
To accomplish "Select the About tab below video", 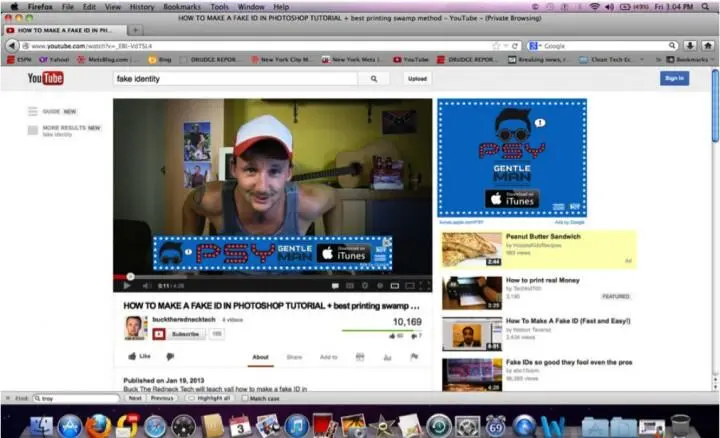I will pyautogui.click(x=260, y=357).
